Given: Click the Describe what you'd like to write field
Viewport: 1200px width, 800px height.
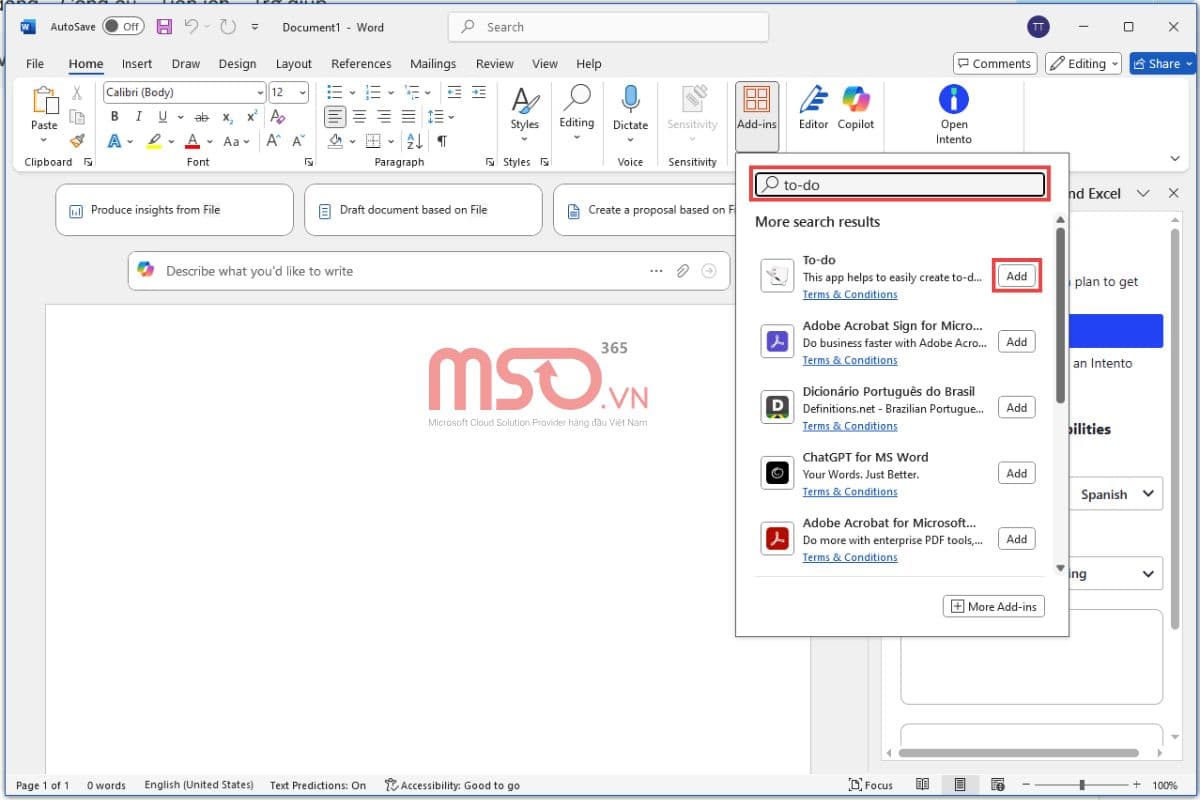Looking at the screenshot, I should tap(429, 271).
